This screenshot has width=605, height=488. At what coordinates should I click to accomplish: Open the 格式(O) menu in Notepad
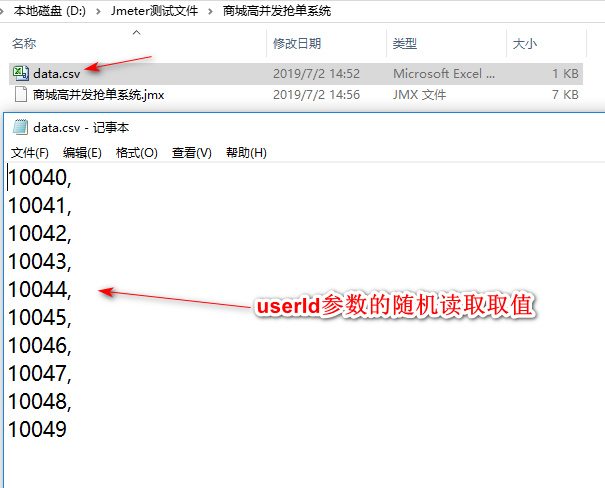pos(137,153)
